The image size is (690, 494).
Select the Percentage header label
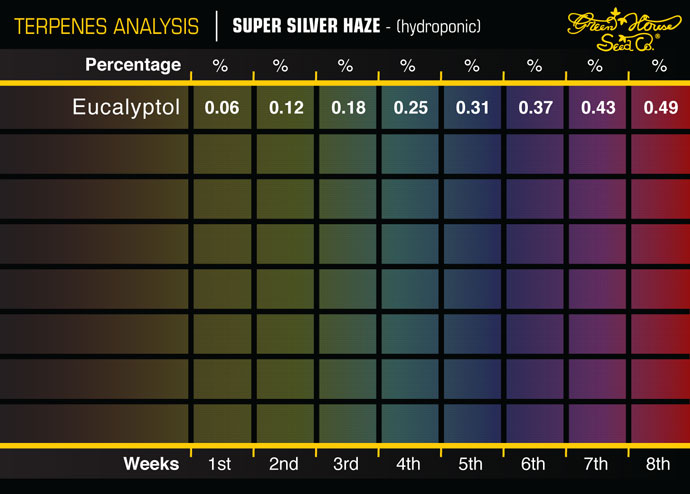(133, 65)
